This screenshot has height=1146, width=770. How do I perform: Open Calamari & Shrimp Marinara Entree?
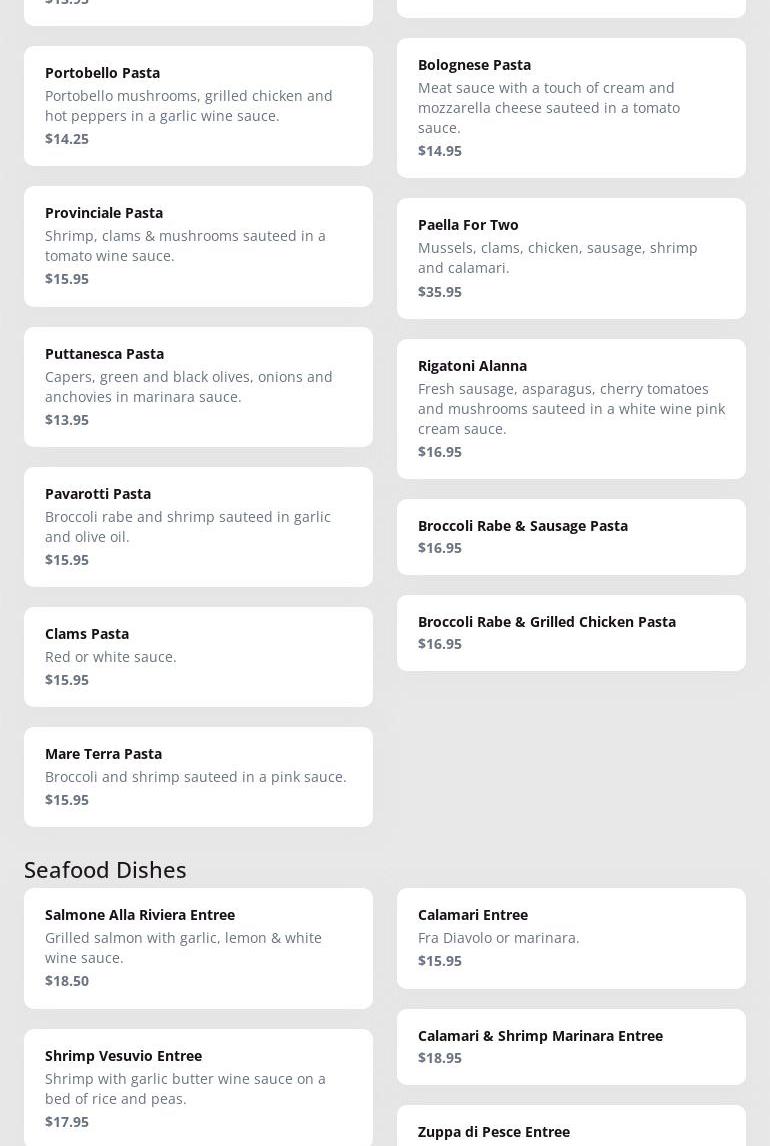(x=571, y=1046)
